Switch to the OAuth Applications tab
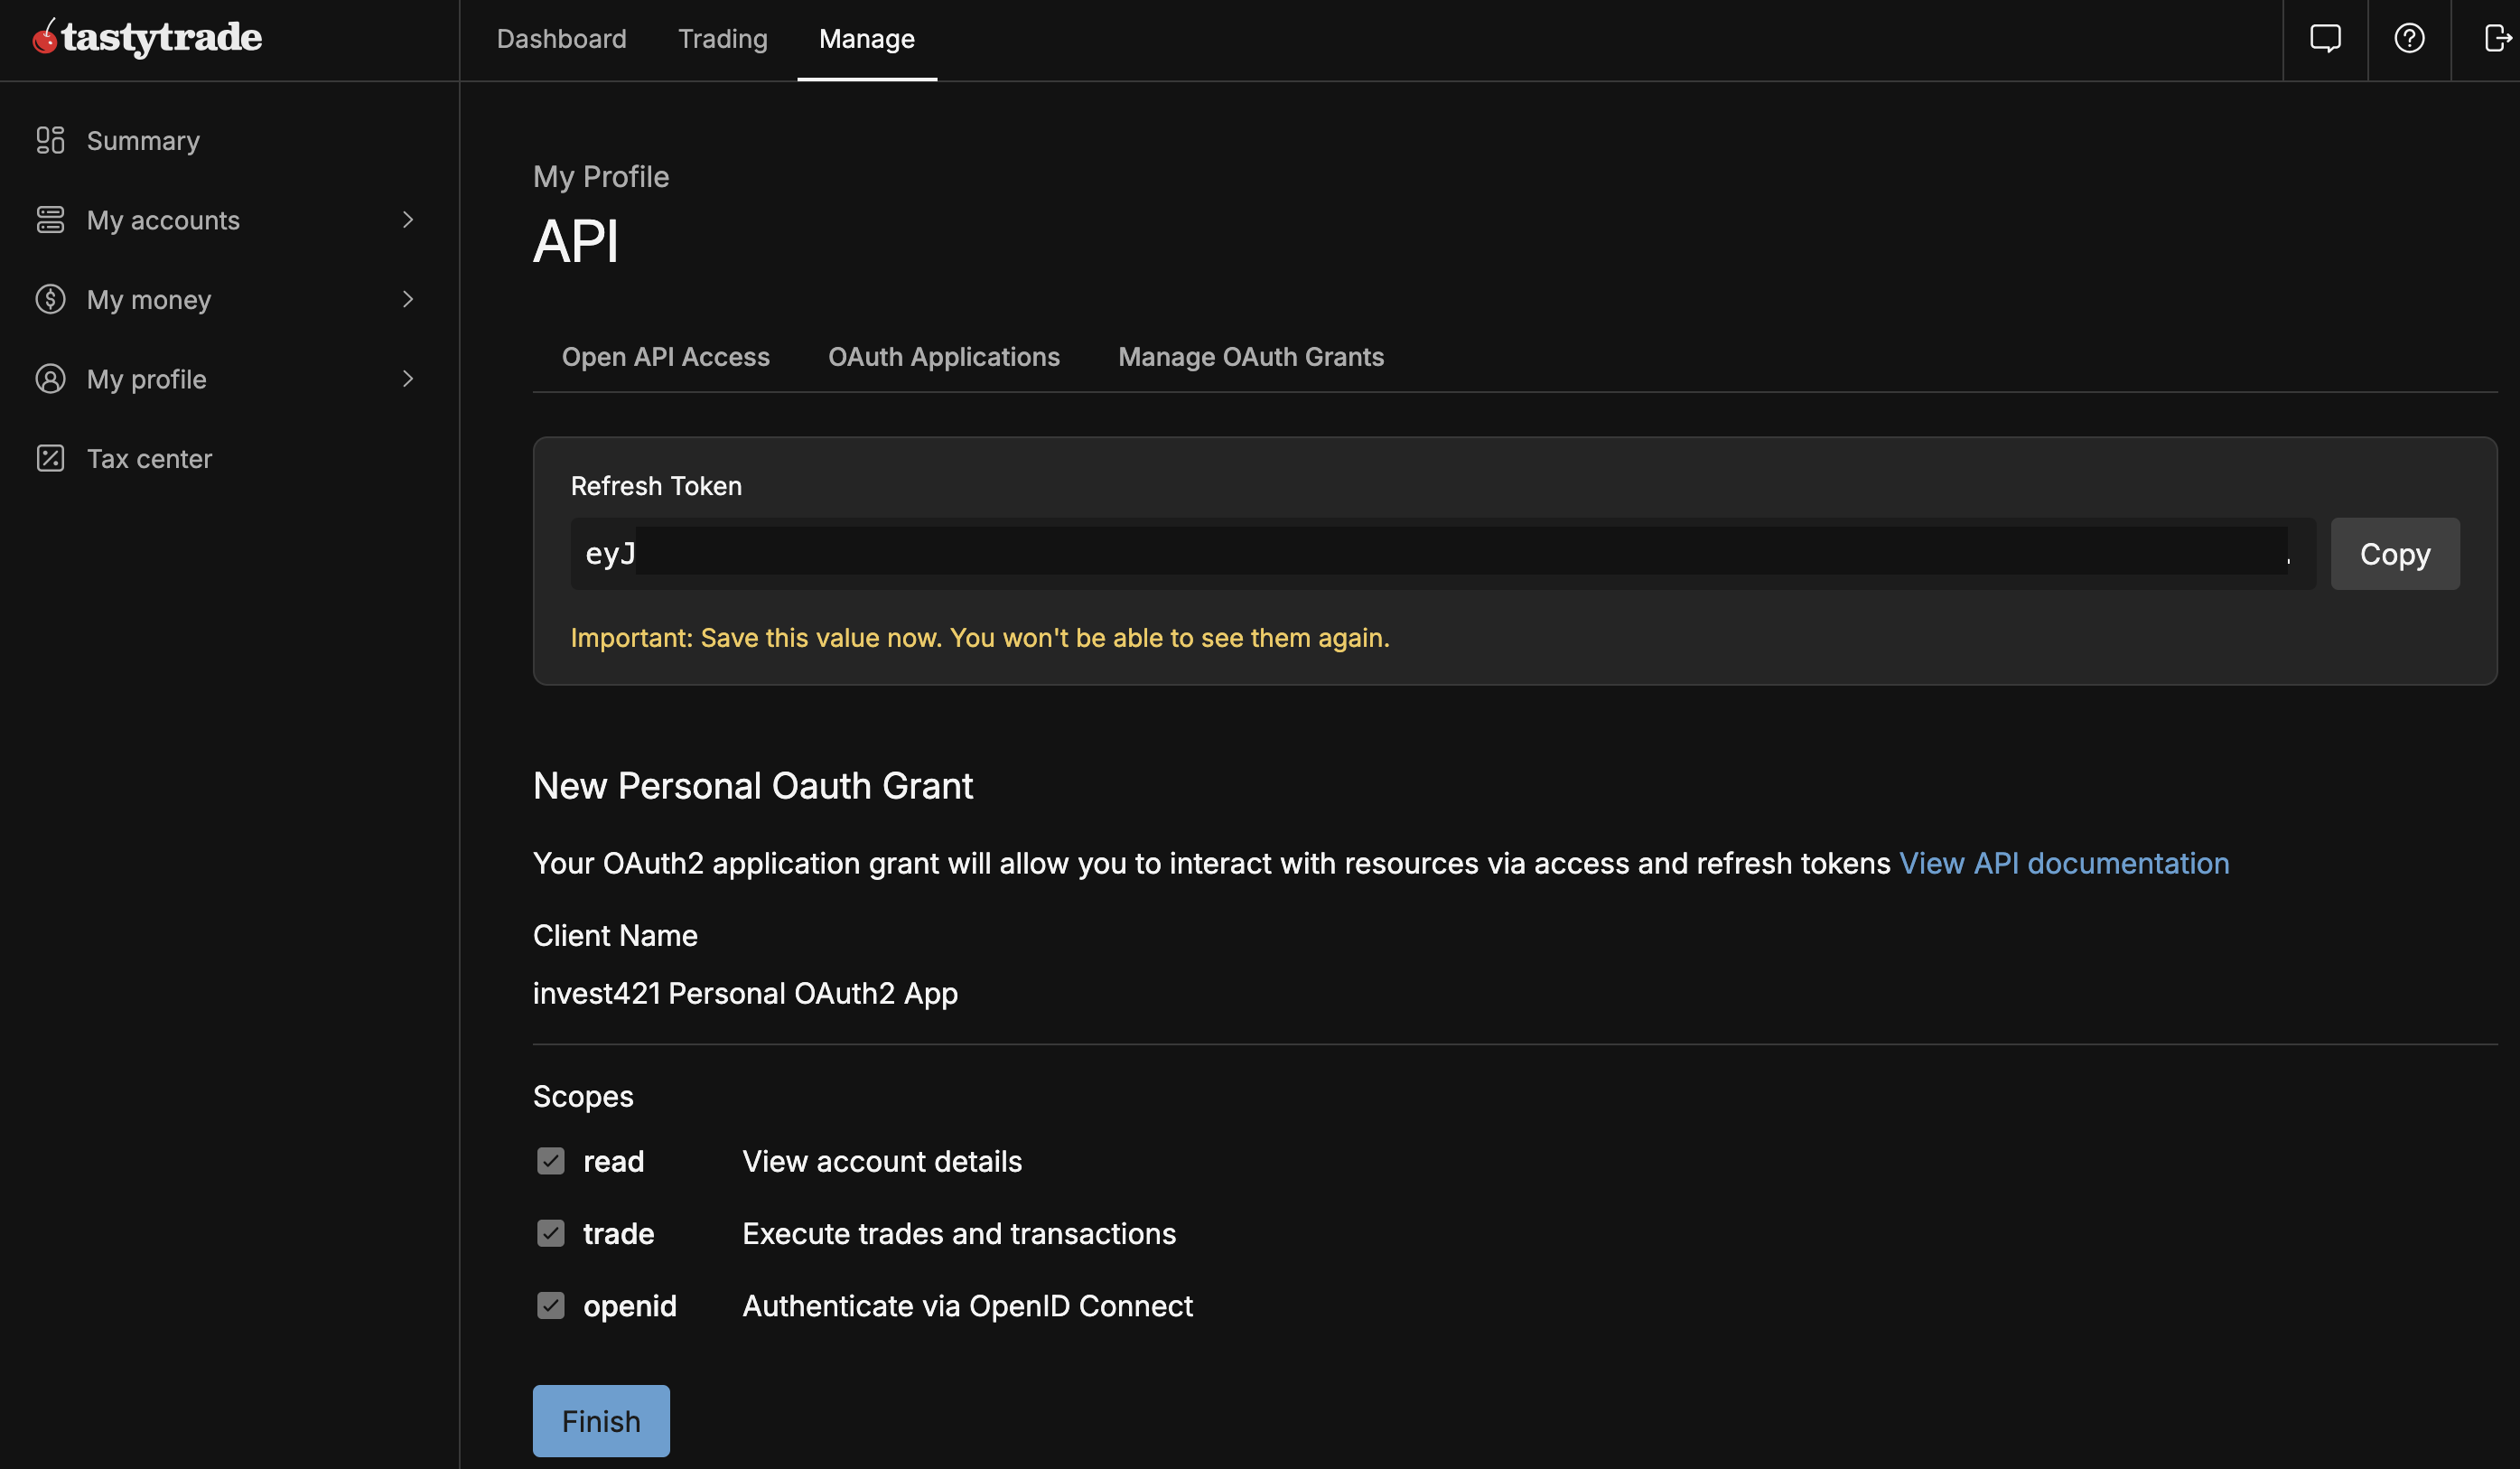Viewport: 2520px width, 1469px height. point(943,357)
